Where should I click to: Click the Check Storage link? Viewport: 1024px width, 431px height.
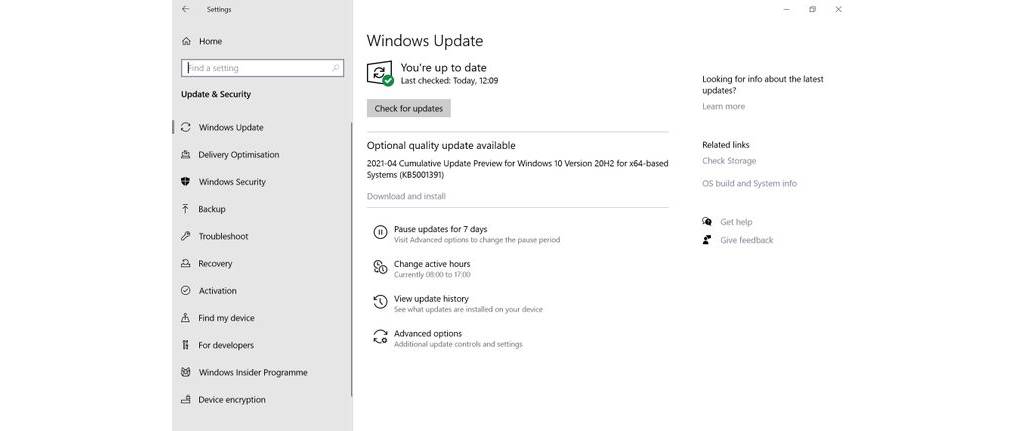tap(729, 161)
